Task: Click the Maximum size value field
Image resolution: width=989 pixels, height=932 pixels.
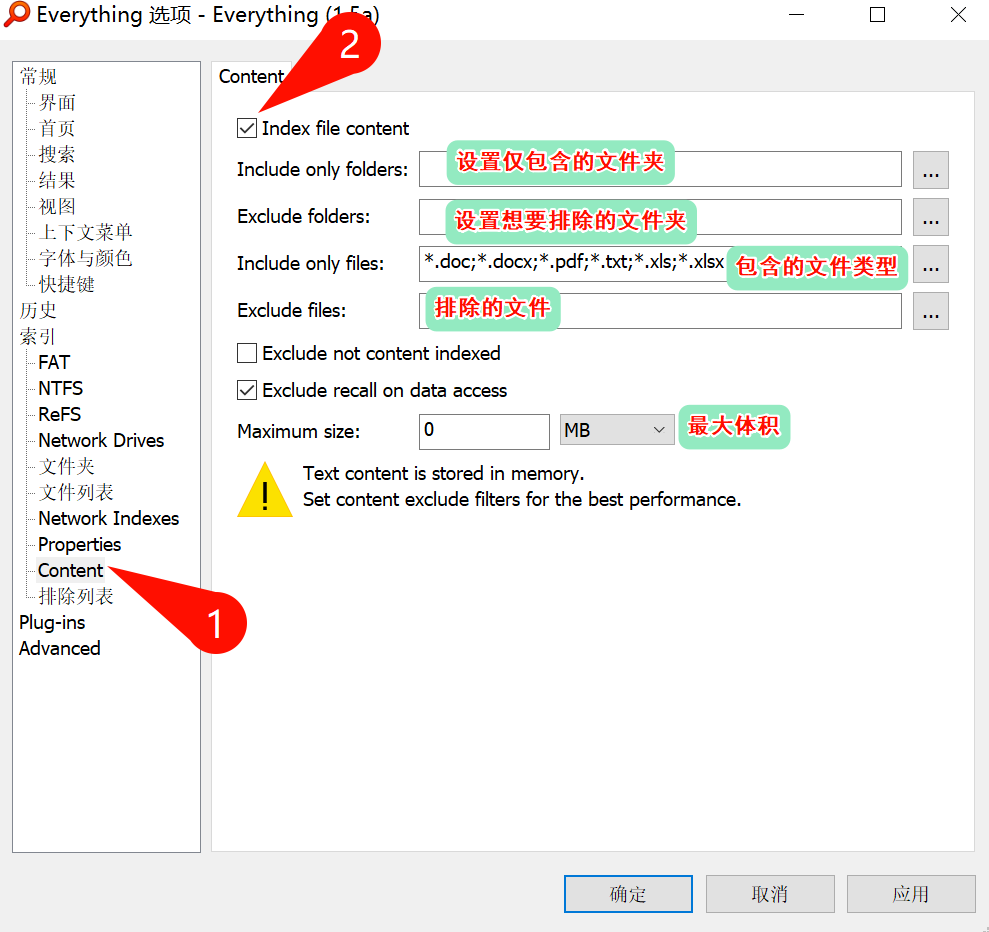Action: coord(484,431)
